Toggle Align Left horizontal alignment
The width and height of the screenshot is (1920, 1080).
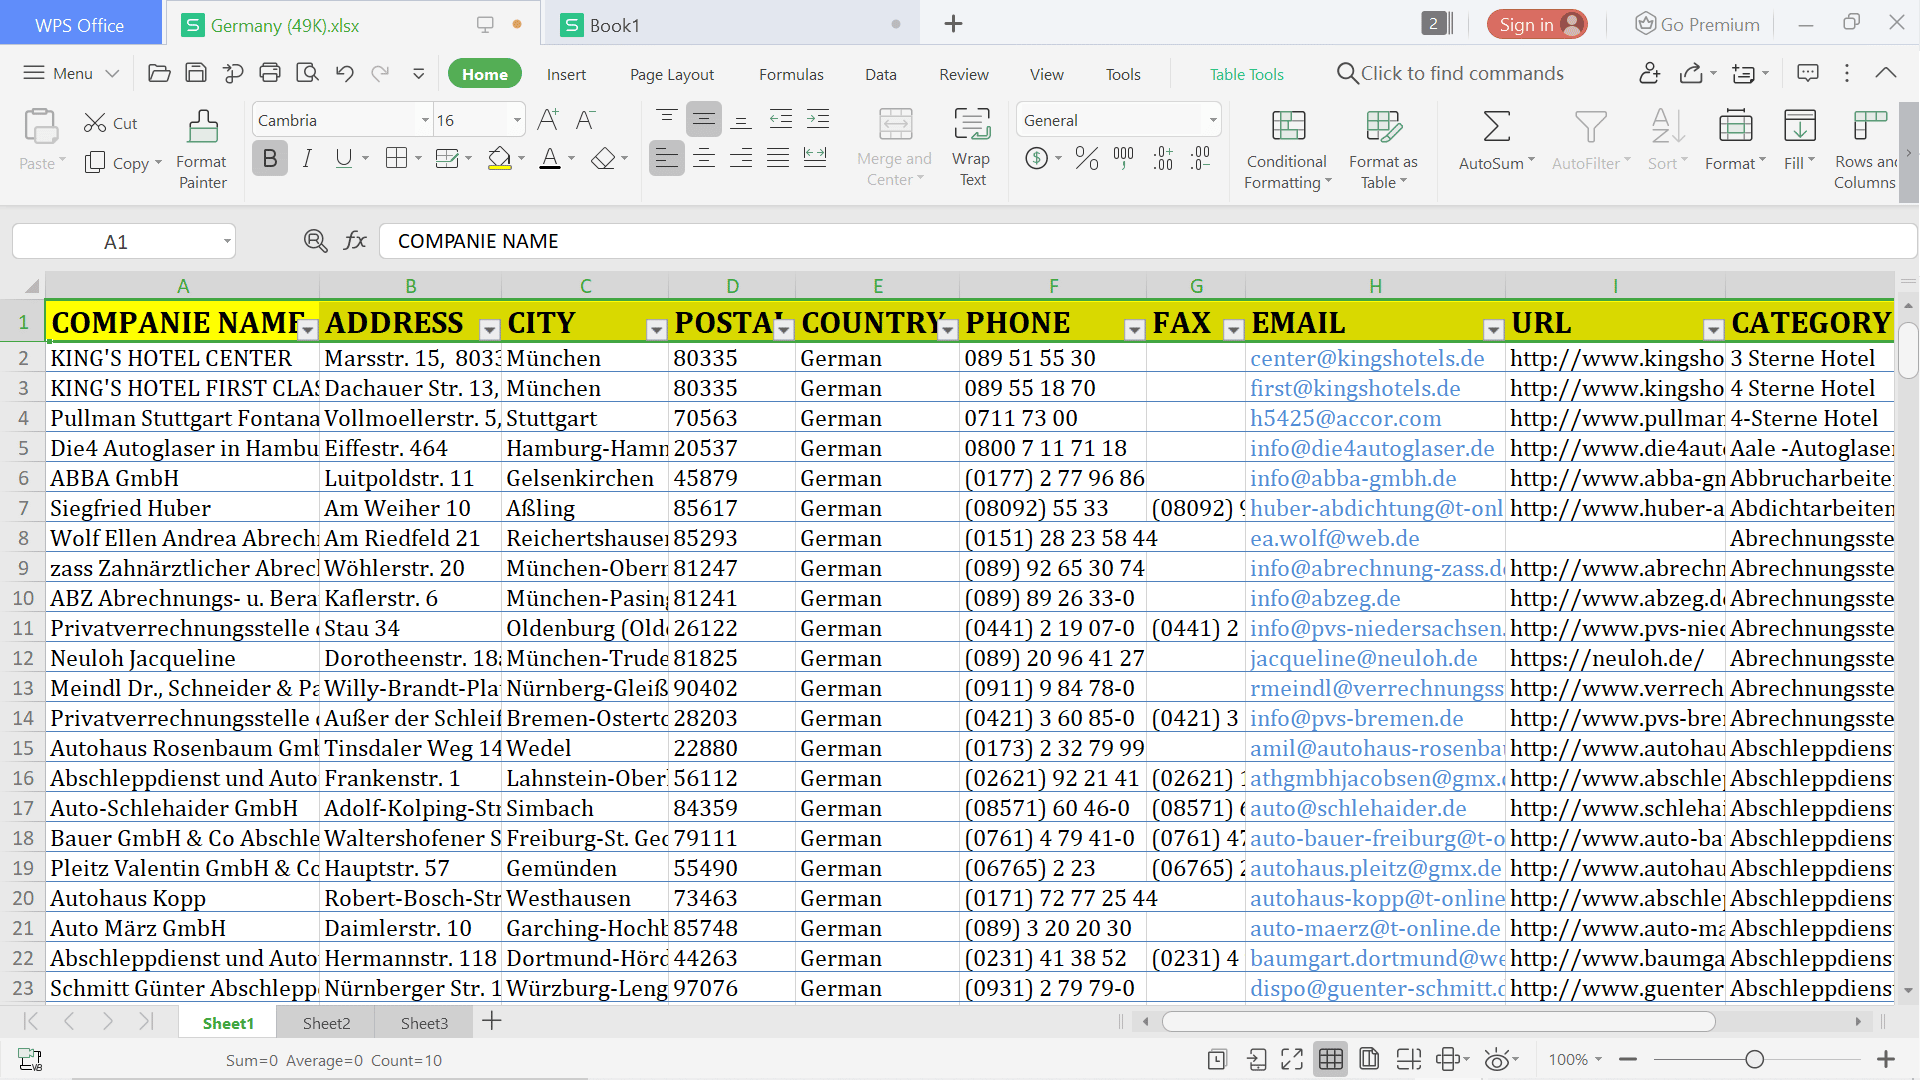[667, 158]
